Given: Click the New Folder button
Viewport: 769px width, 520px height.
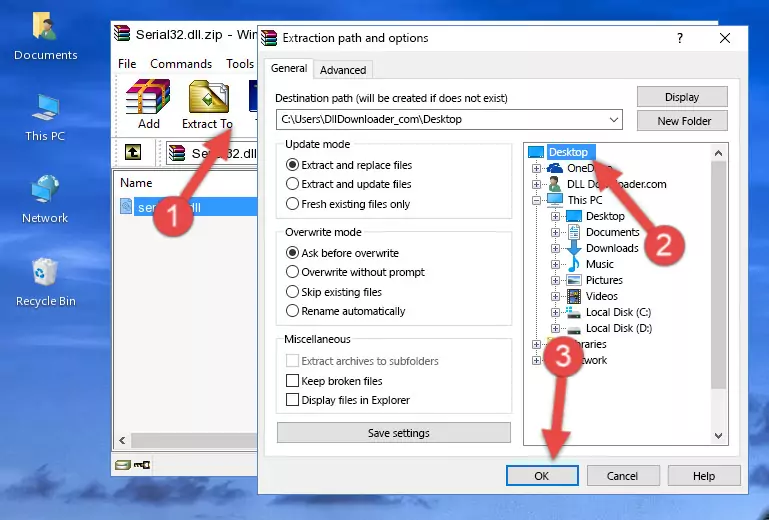Looking at the screenshot, I should point(682,121).
